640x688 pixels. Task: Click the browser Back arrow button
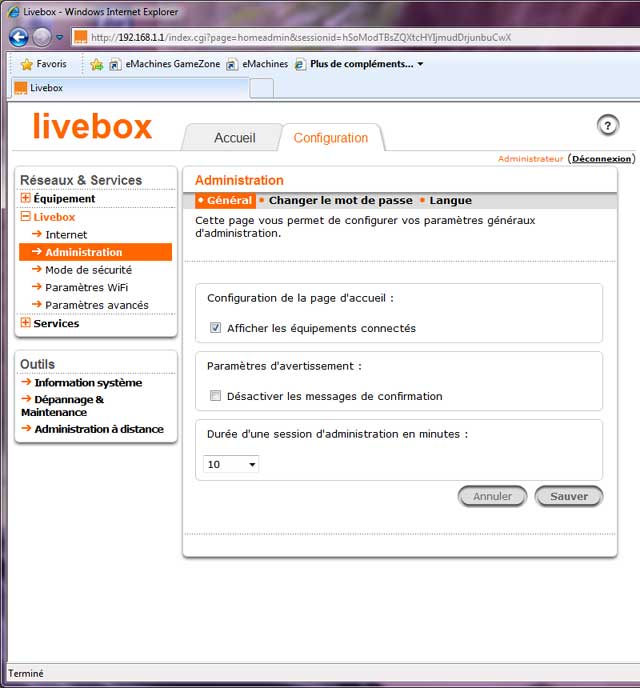pos(18,38)
